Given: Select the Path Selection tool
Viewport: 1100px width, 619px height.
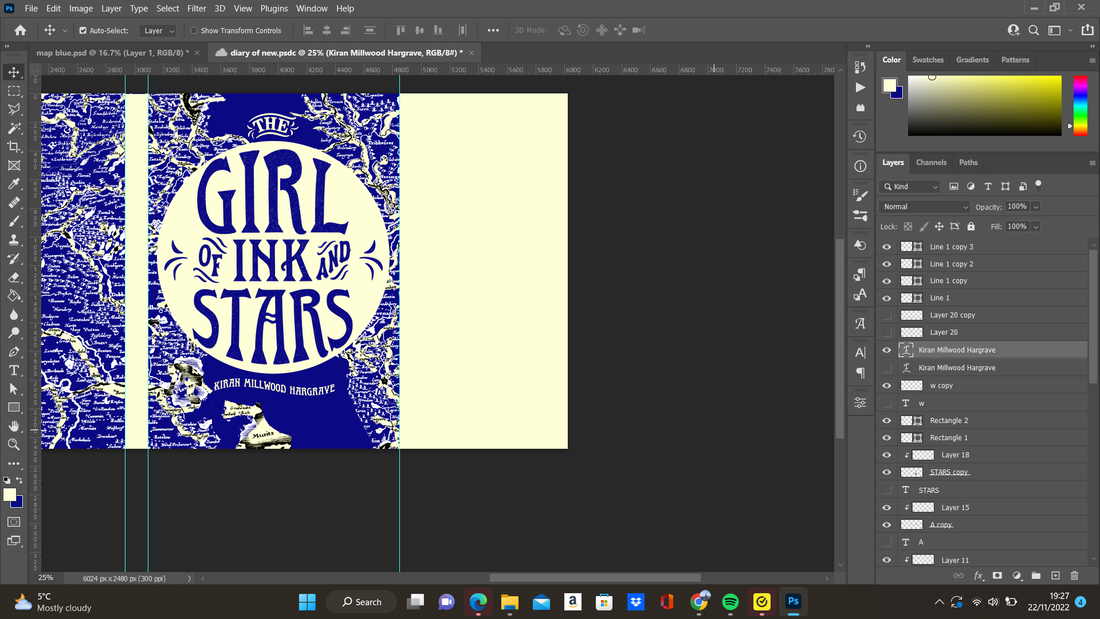Looking at the screenshot, I should [13, 389].
